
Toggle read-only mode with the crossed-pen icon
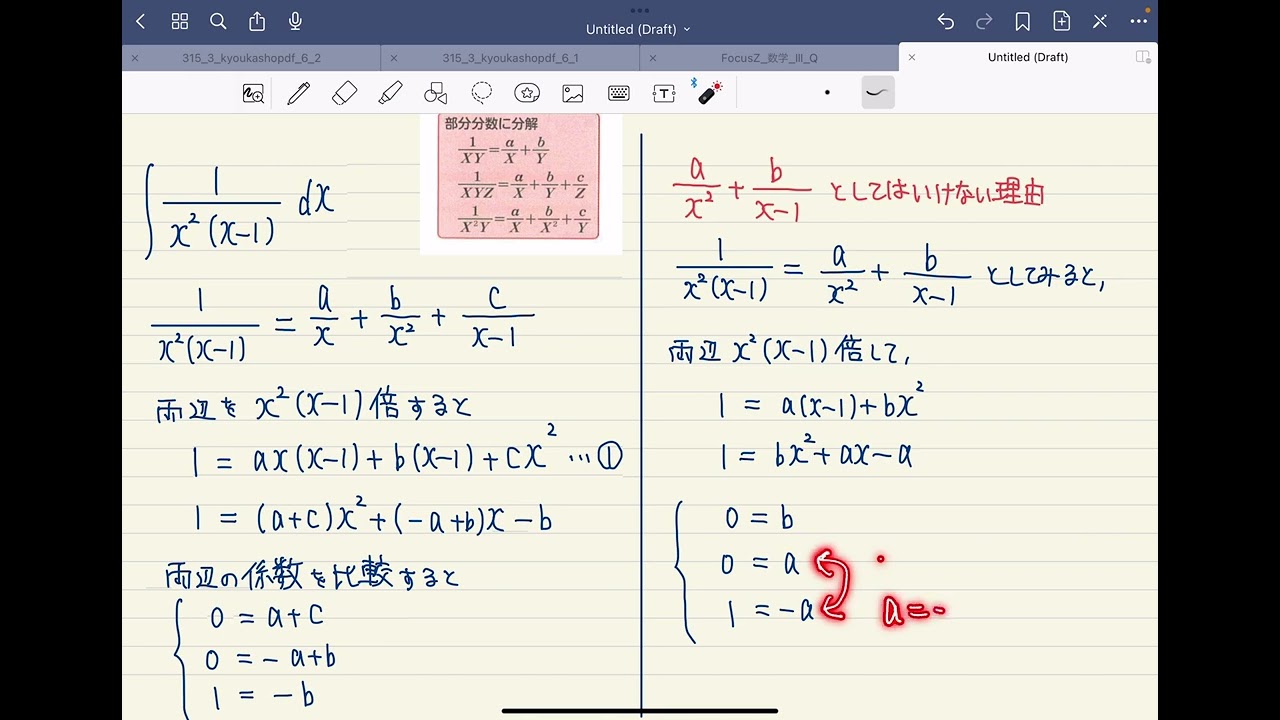coord(1100,21)
